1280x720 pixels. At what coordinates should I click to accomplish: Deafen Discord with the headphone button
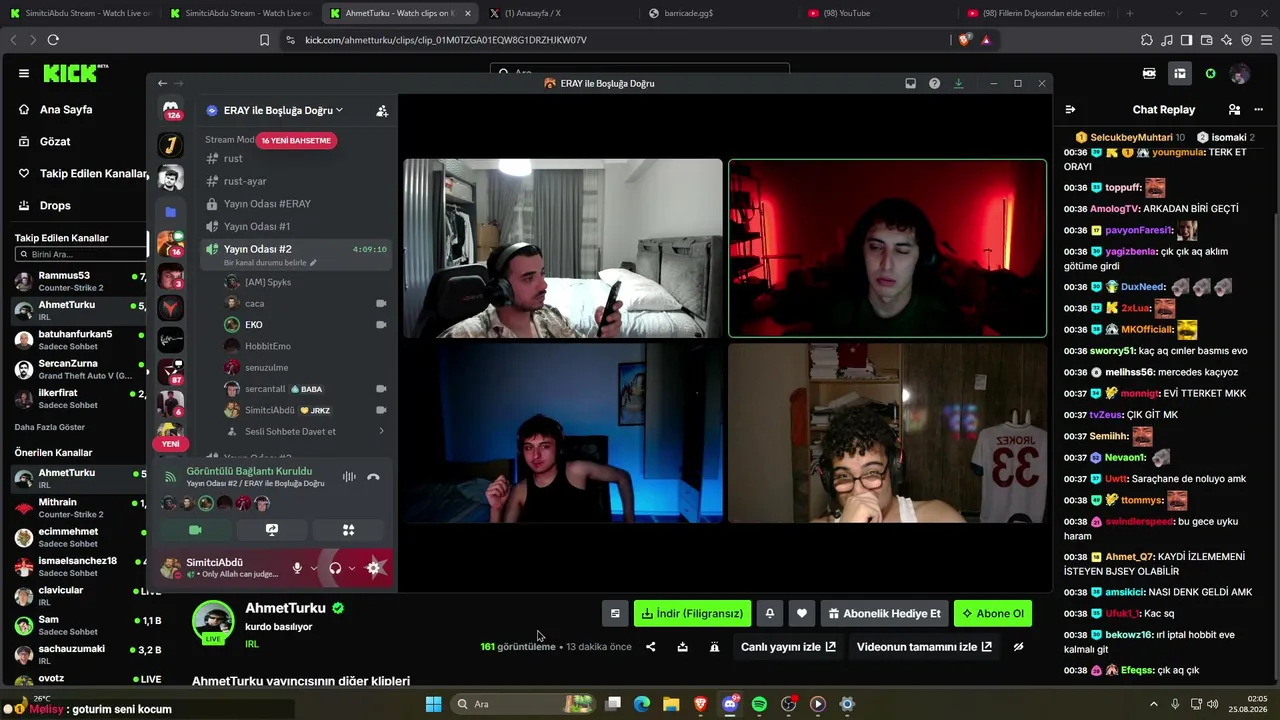[x=335, y=568]
